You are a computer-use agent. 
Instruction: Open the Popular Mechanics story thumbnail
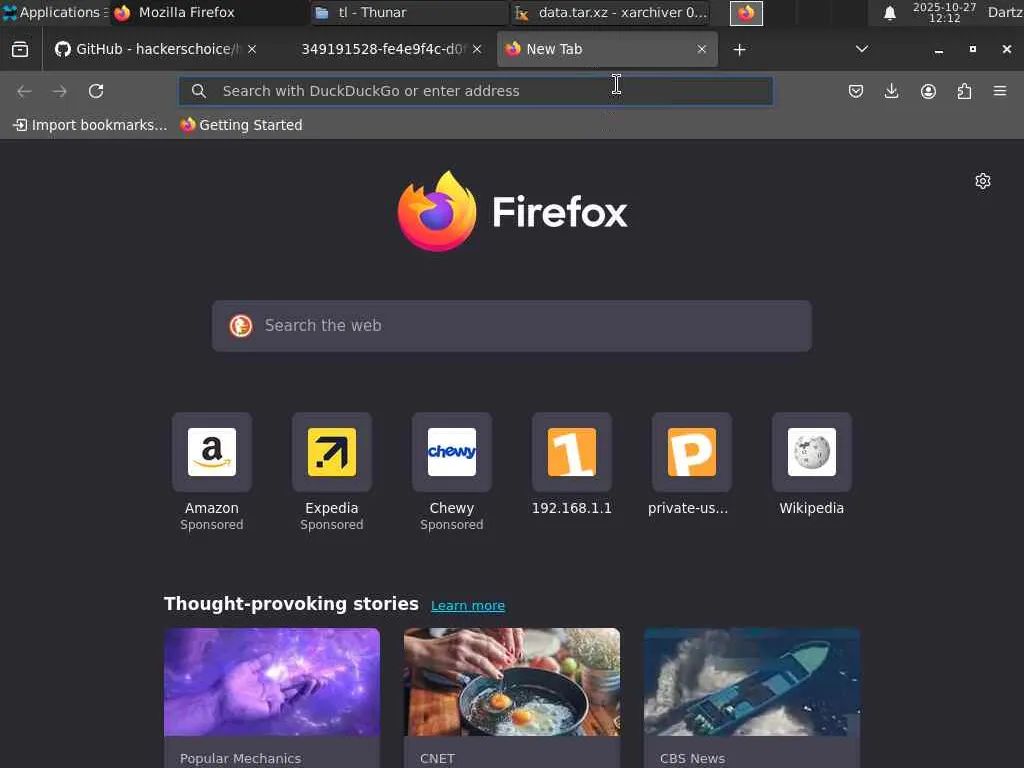coord(272,682)
